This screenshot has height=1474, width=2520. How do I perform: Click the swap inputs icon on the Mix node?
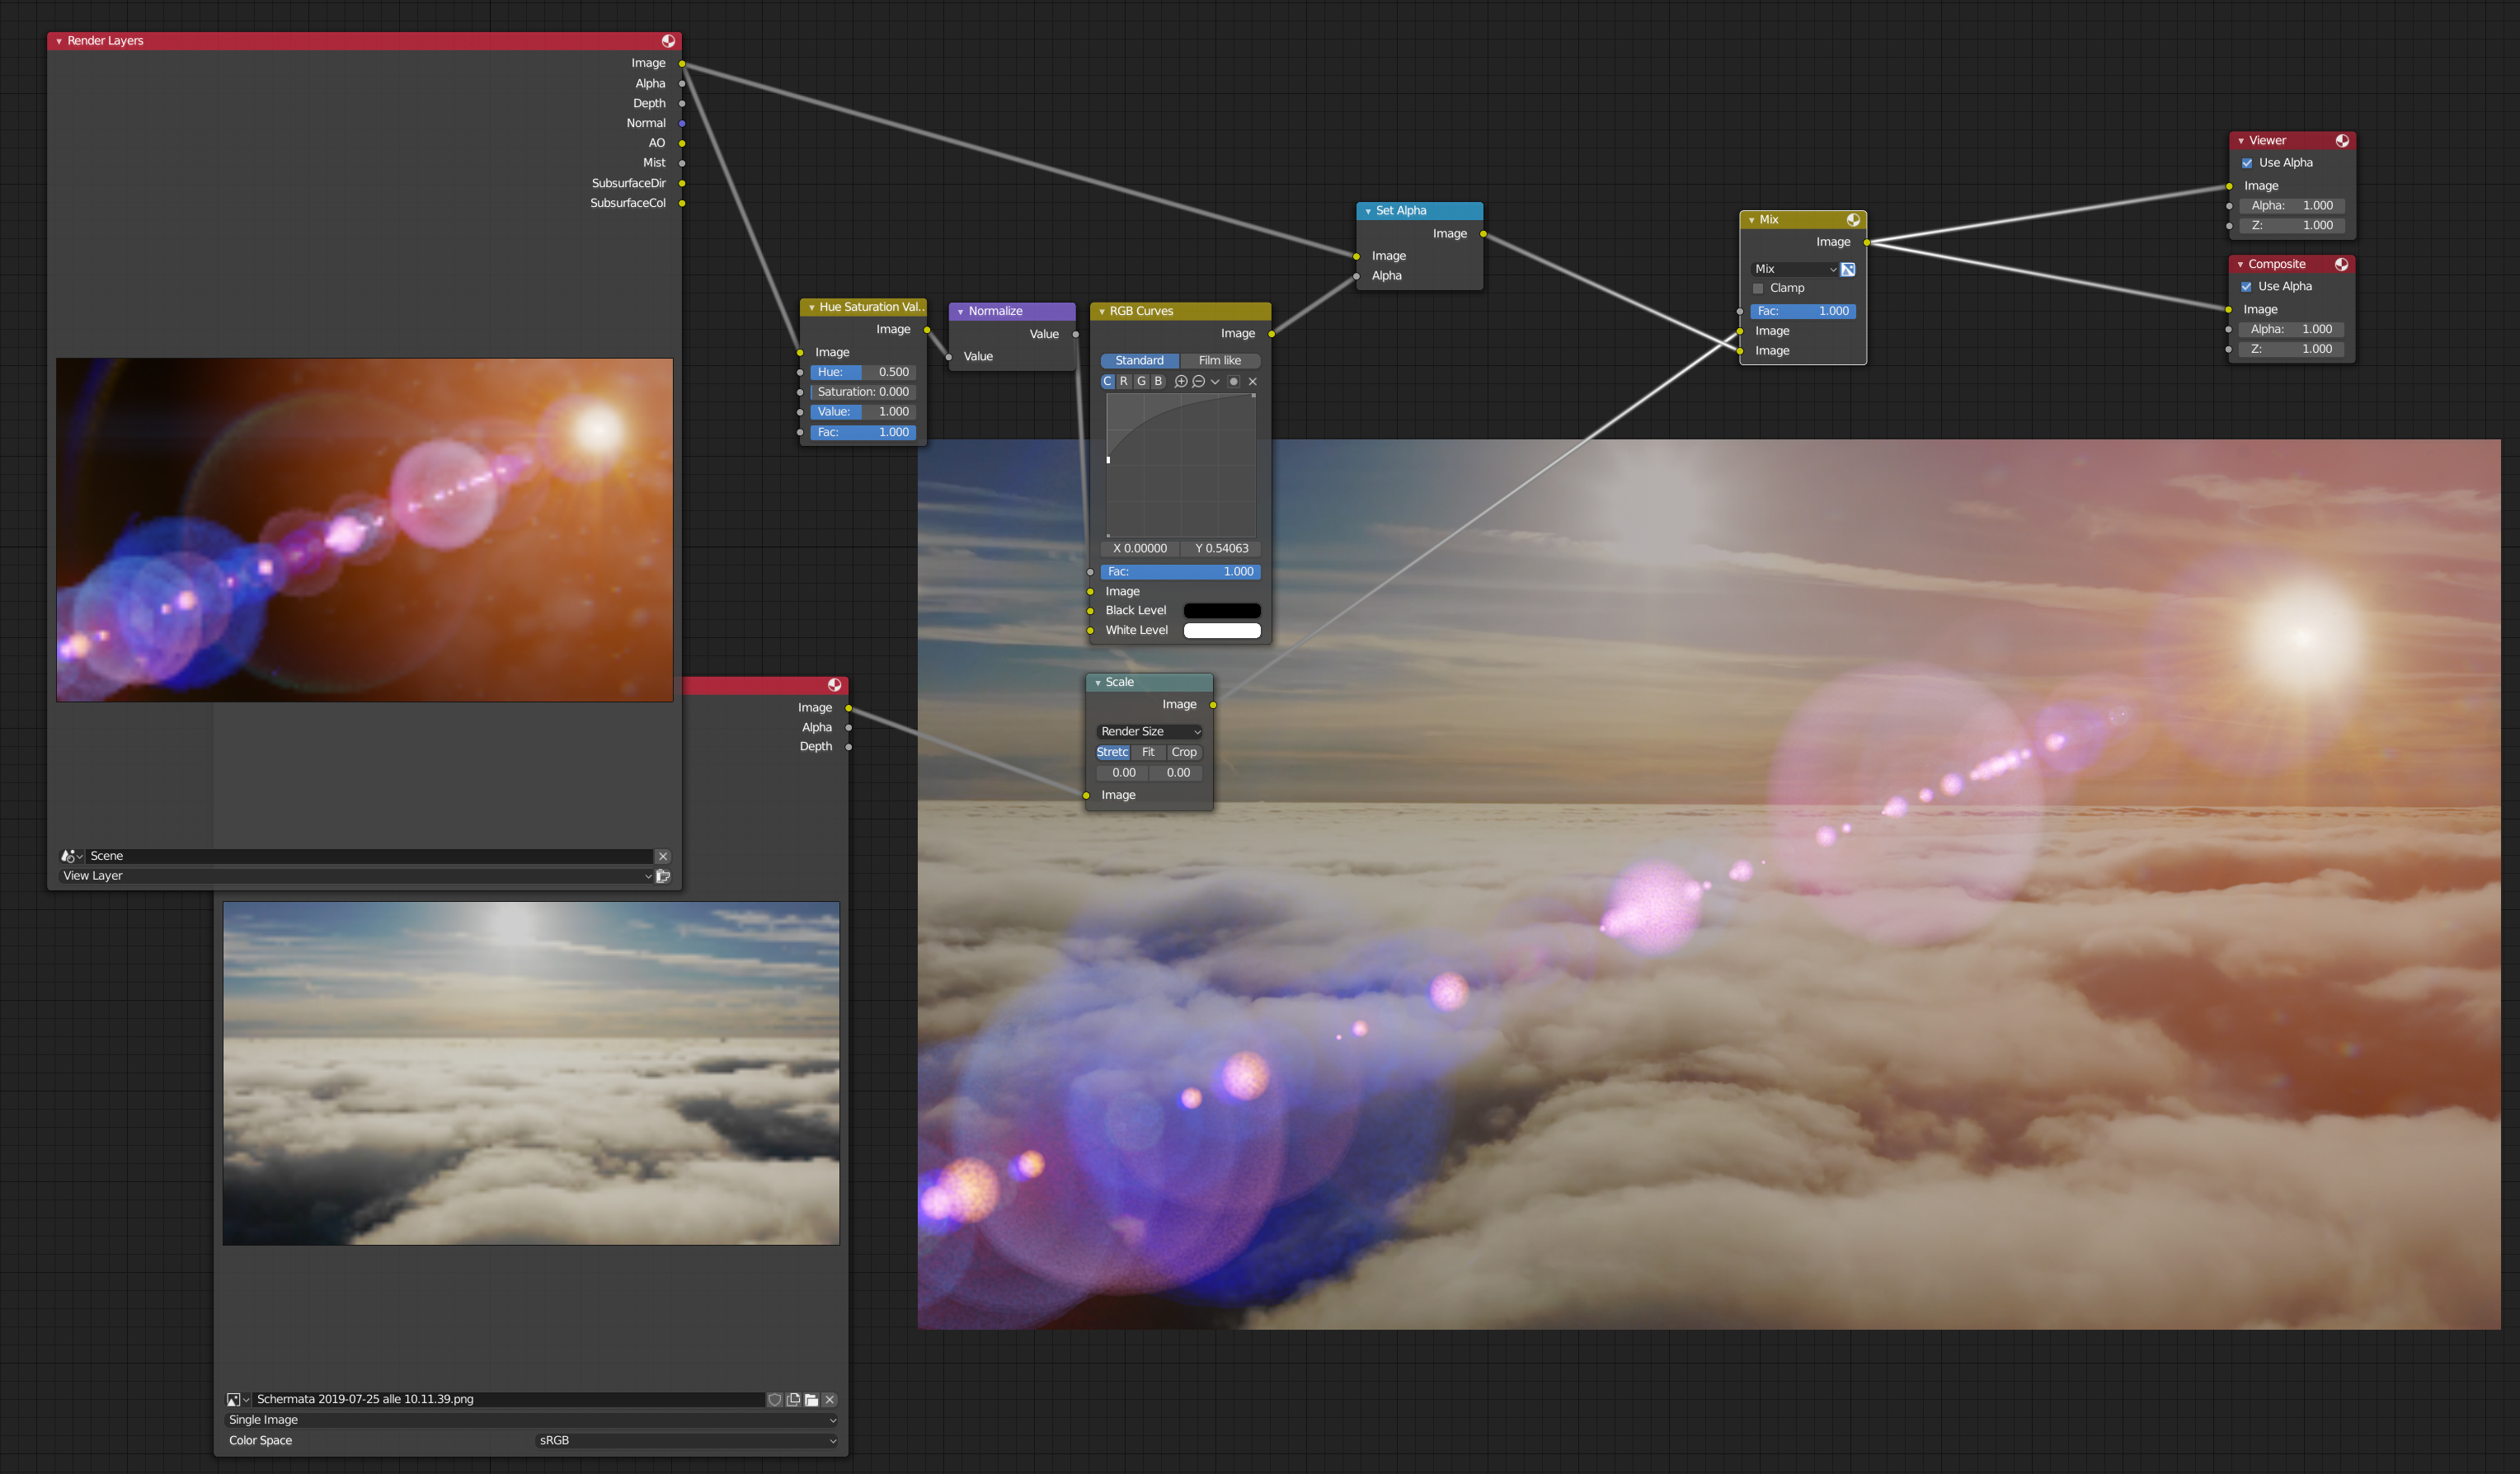[1847, 269]
